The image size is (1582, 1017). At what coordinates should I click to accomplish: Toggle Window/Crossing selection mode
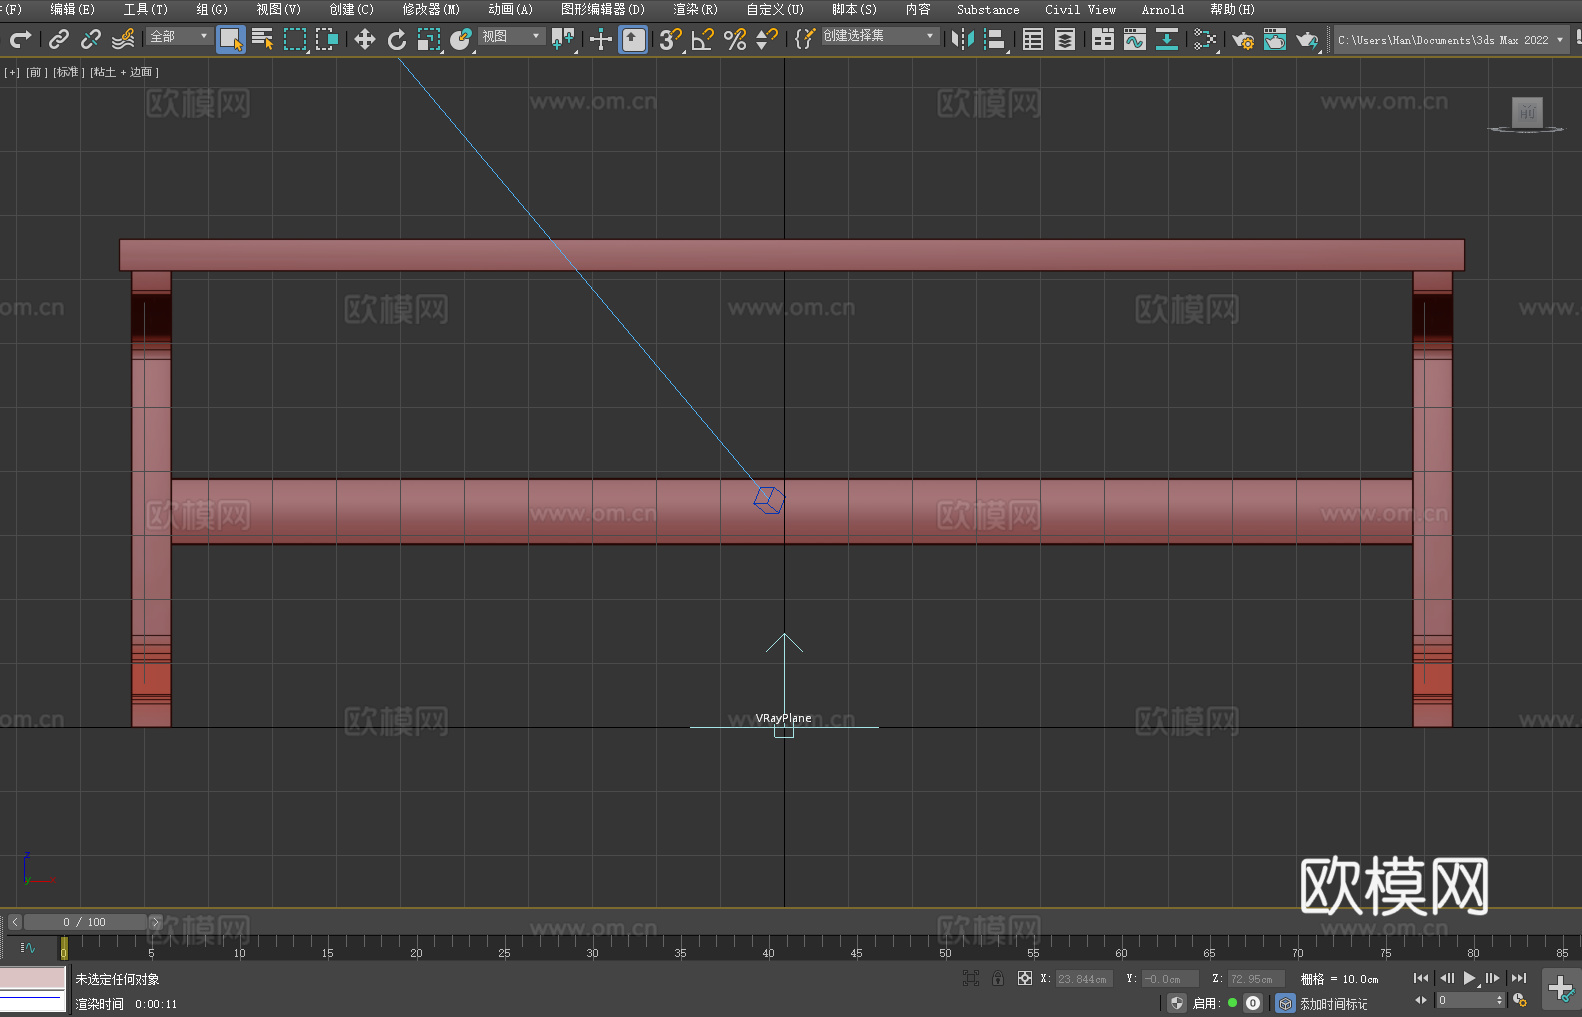coord(327,39)
